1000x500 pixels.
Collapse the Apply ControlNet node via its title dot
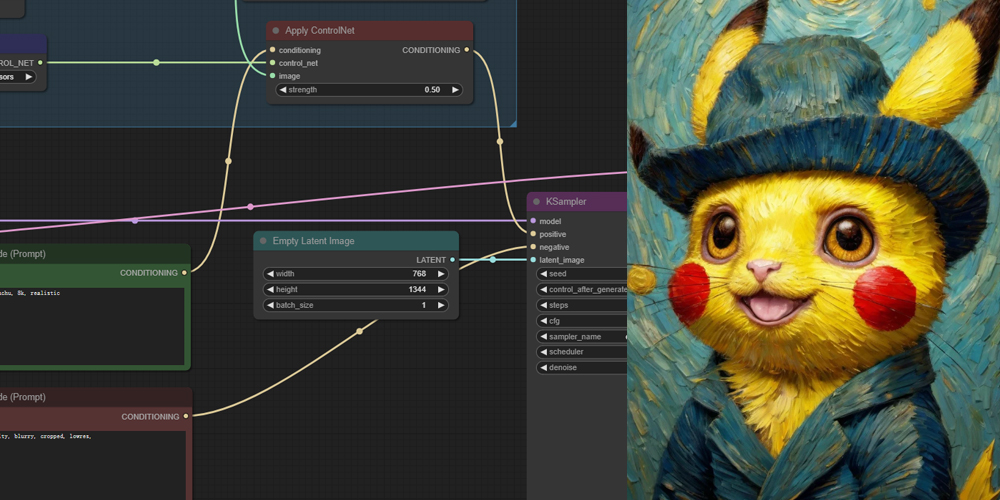pyautogui.click(x=276, y=31)
